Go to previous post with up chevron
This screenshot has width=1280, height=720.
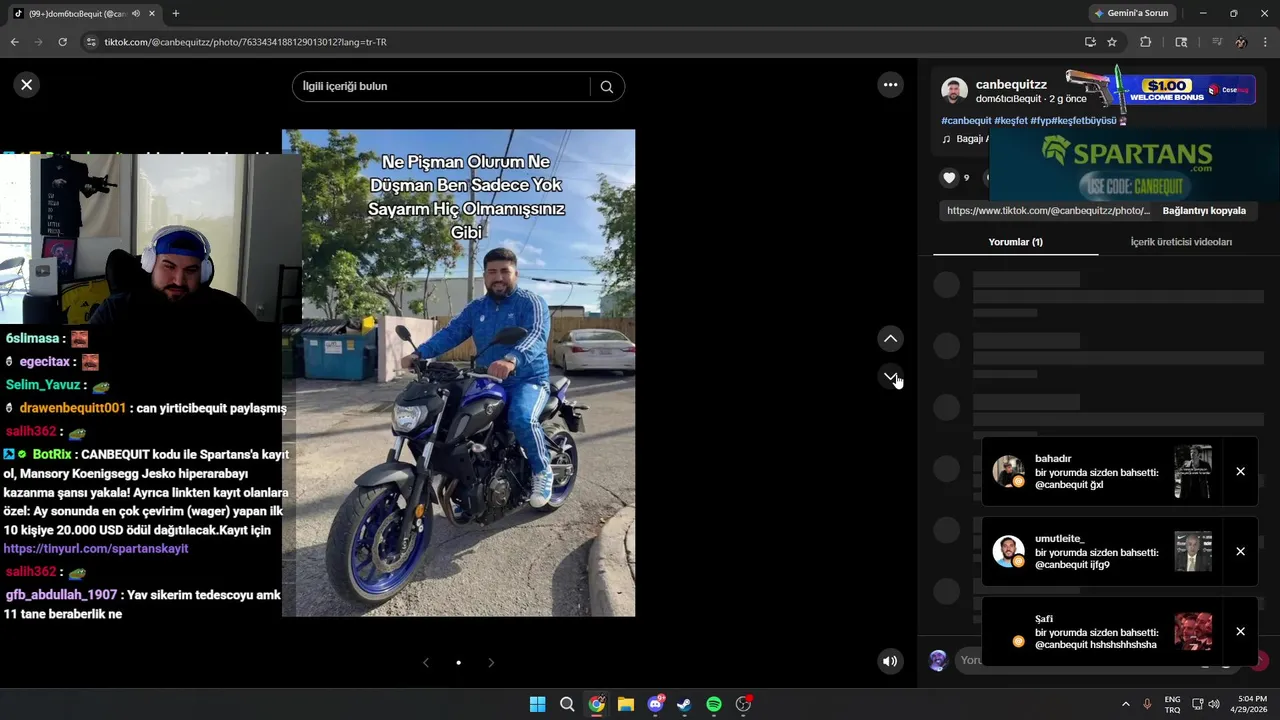890,339
